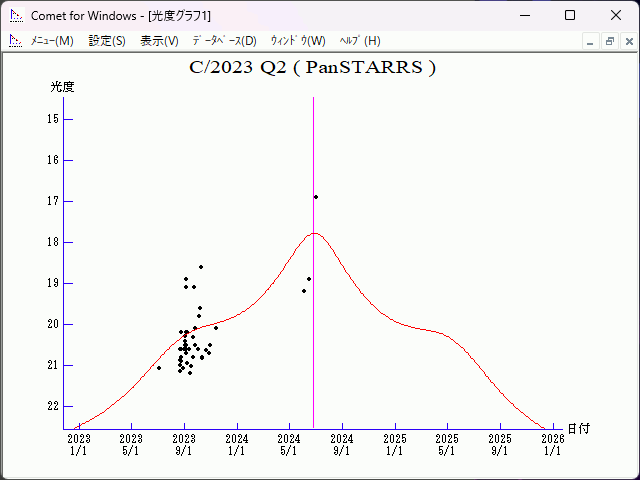Image resolution: width=640 pixels, height=480 pixels.
Task: Open the 表示(V) view menu
Action: click(x=159, y=41)
